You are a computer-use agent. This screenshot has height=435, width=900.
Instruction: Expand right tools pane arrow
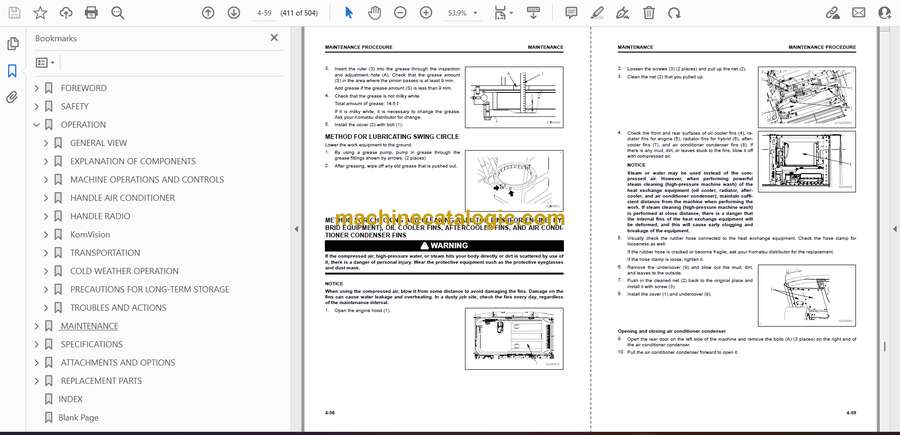pyautogui.click(x=895, y=229)
